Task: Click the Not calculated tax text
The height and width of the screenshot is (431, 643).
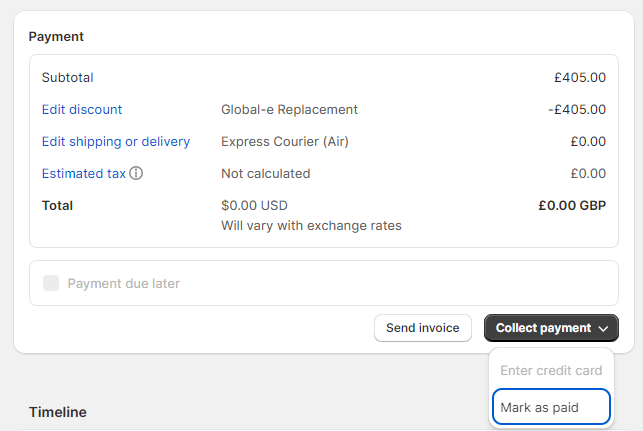Action: (x=266, y=173)
